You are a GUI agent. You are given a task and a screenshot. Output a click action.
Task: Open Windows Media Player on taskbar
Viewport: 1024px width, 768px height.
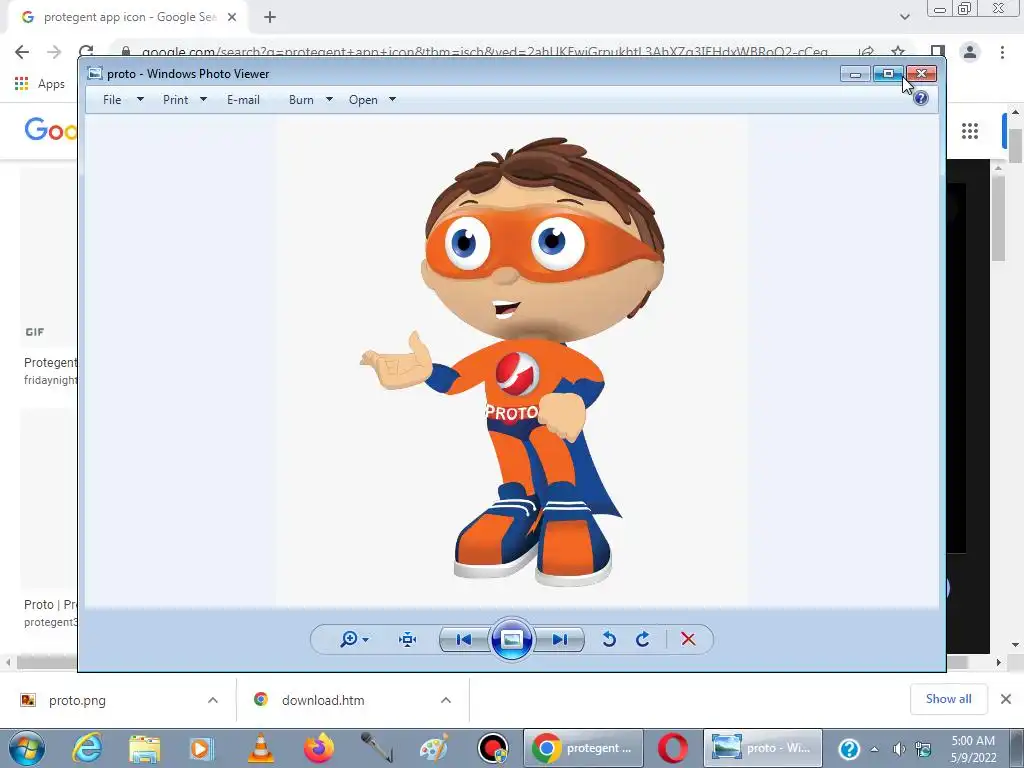(x=201, y=748)
